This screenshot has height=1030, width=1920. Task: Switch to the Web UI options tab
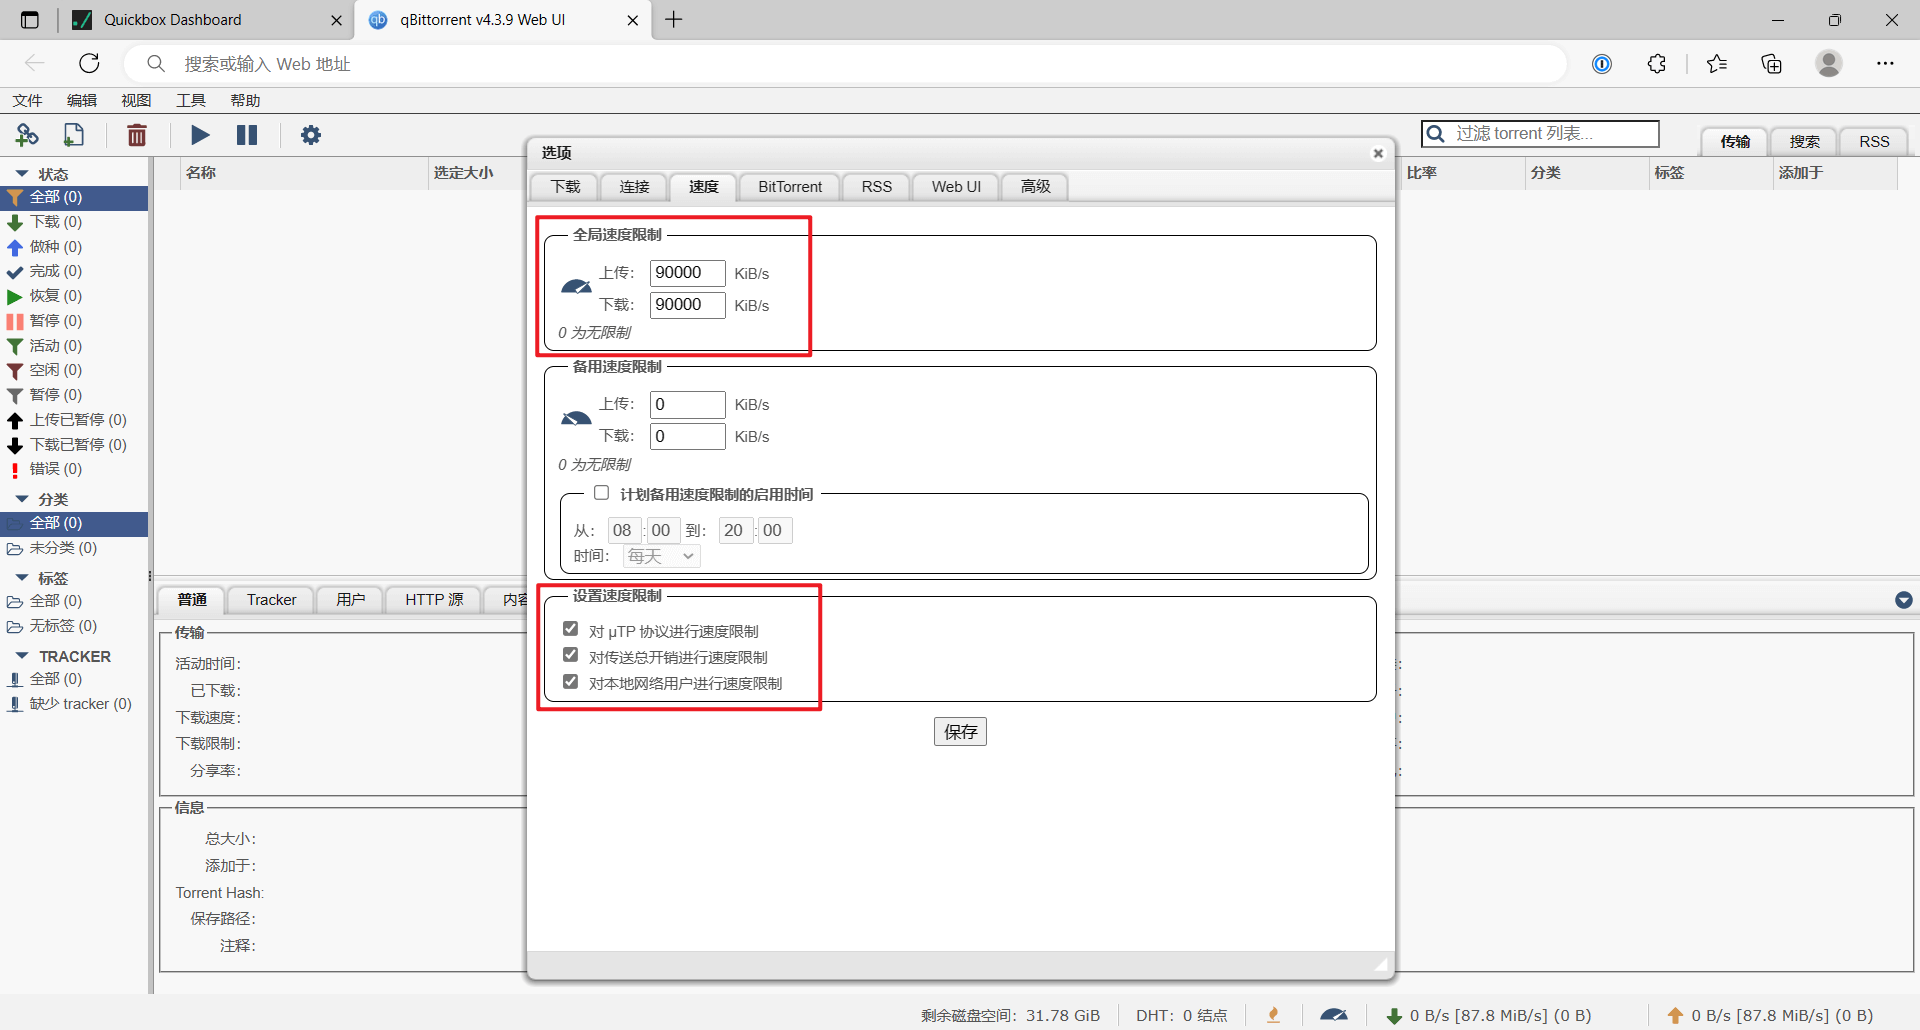(956, 187)
